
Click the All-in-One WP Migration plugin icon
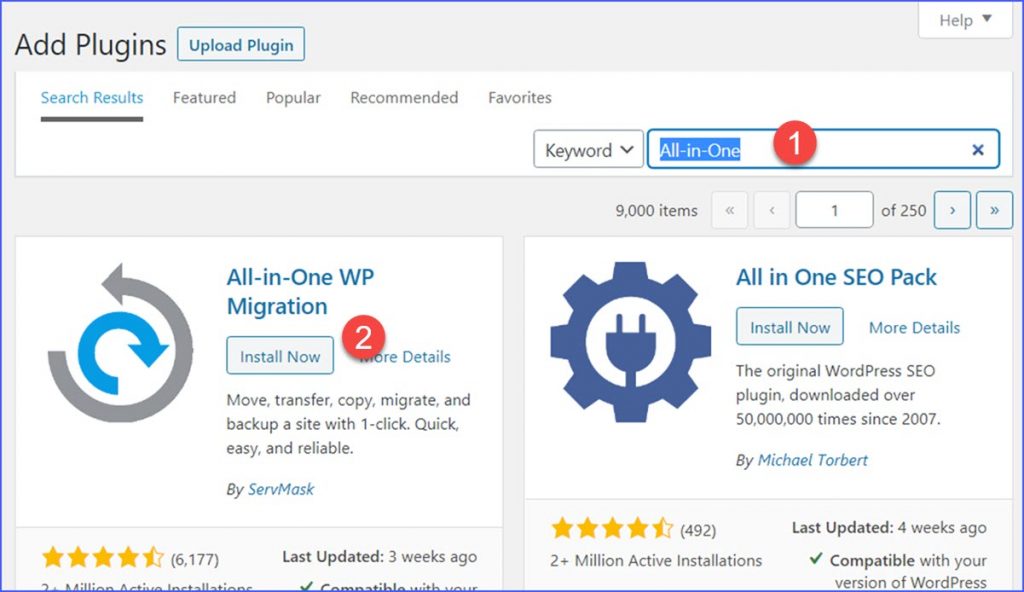120,343
